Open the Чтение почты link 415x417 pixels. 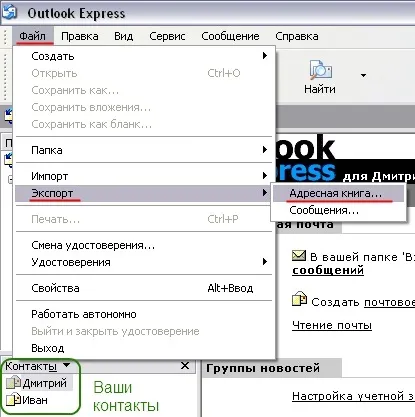click(x=332, y=325)
